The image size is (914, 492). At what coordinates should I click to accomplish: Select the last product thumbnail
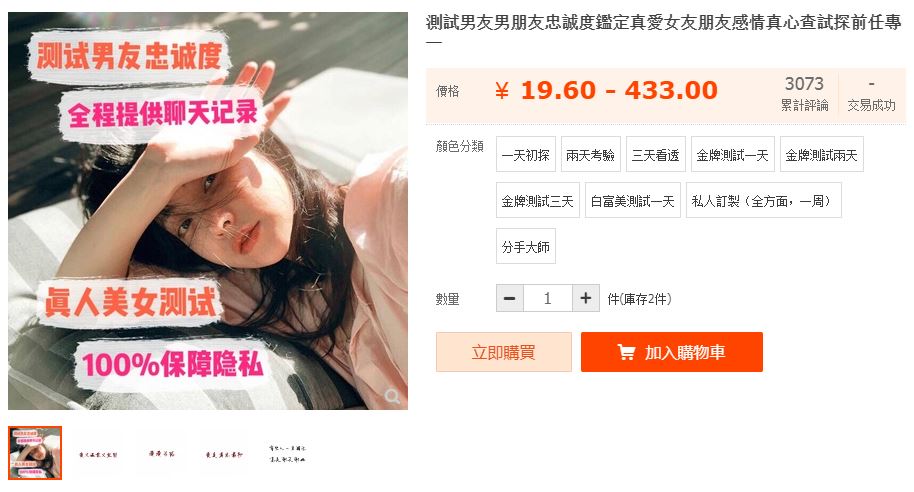click(287, 454)
